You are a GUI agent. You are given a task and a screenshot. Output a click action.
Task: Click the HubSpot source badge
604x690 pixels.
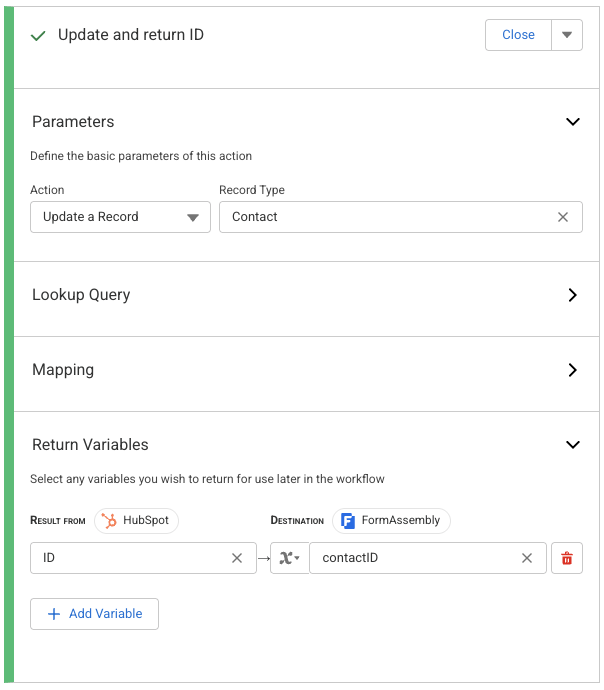137,521
